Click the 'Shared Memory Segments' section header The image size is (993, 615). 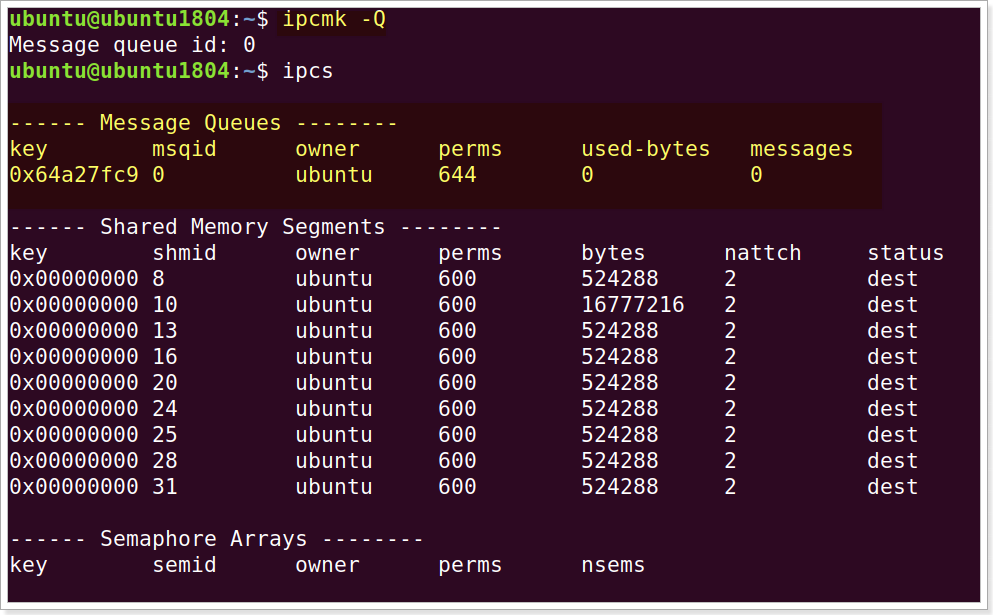242,227
